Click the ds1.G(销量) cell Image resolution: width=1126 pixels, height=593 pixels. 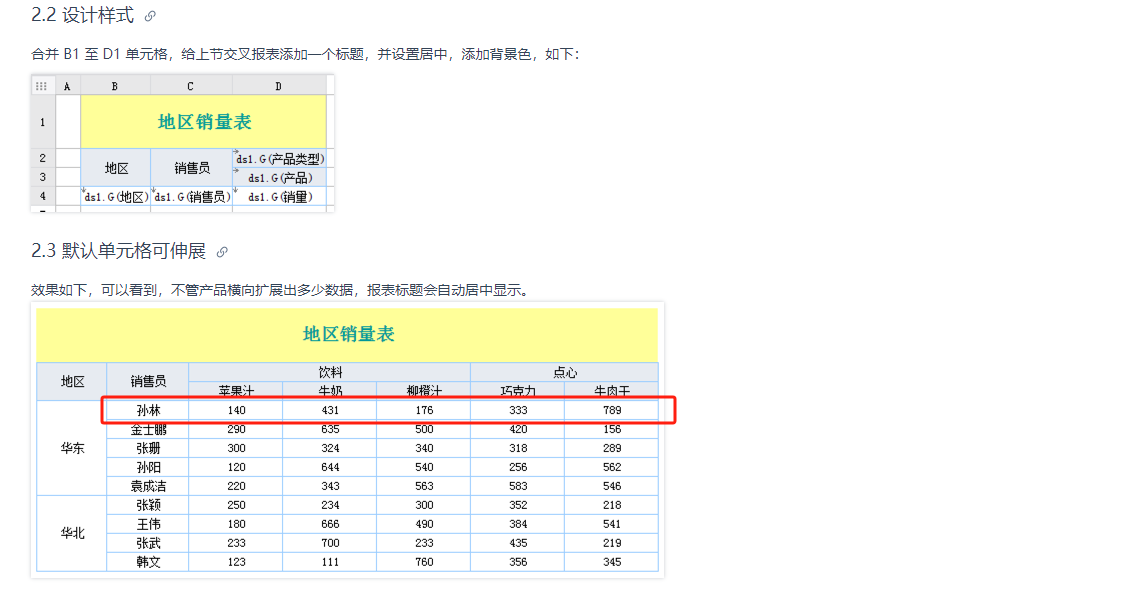pyautogui.click(x=280, y=197)
